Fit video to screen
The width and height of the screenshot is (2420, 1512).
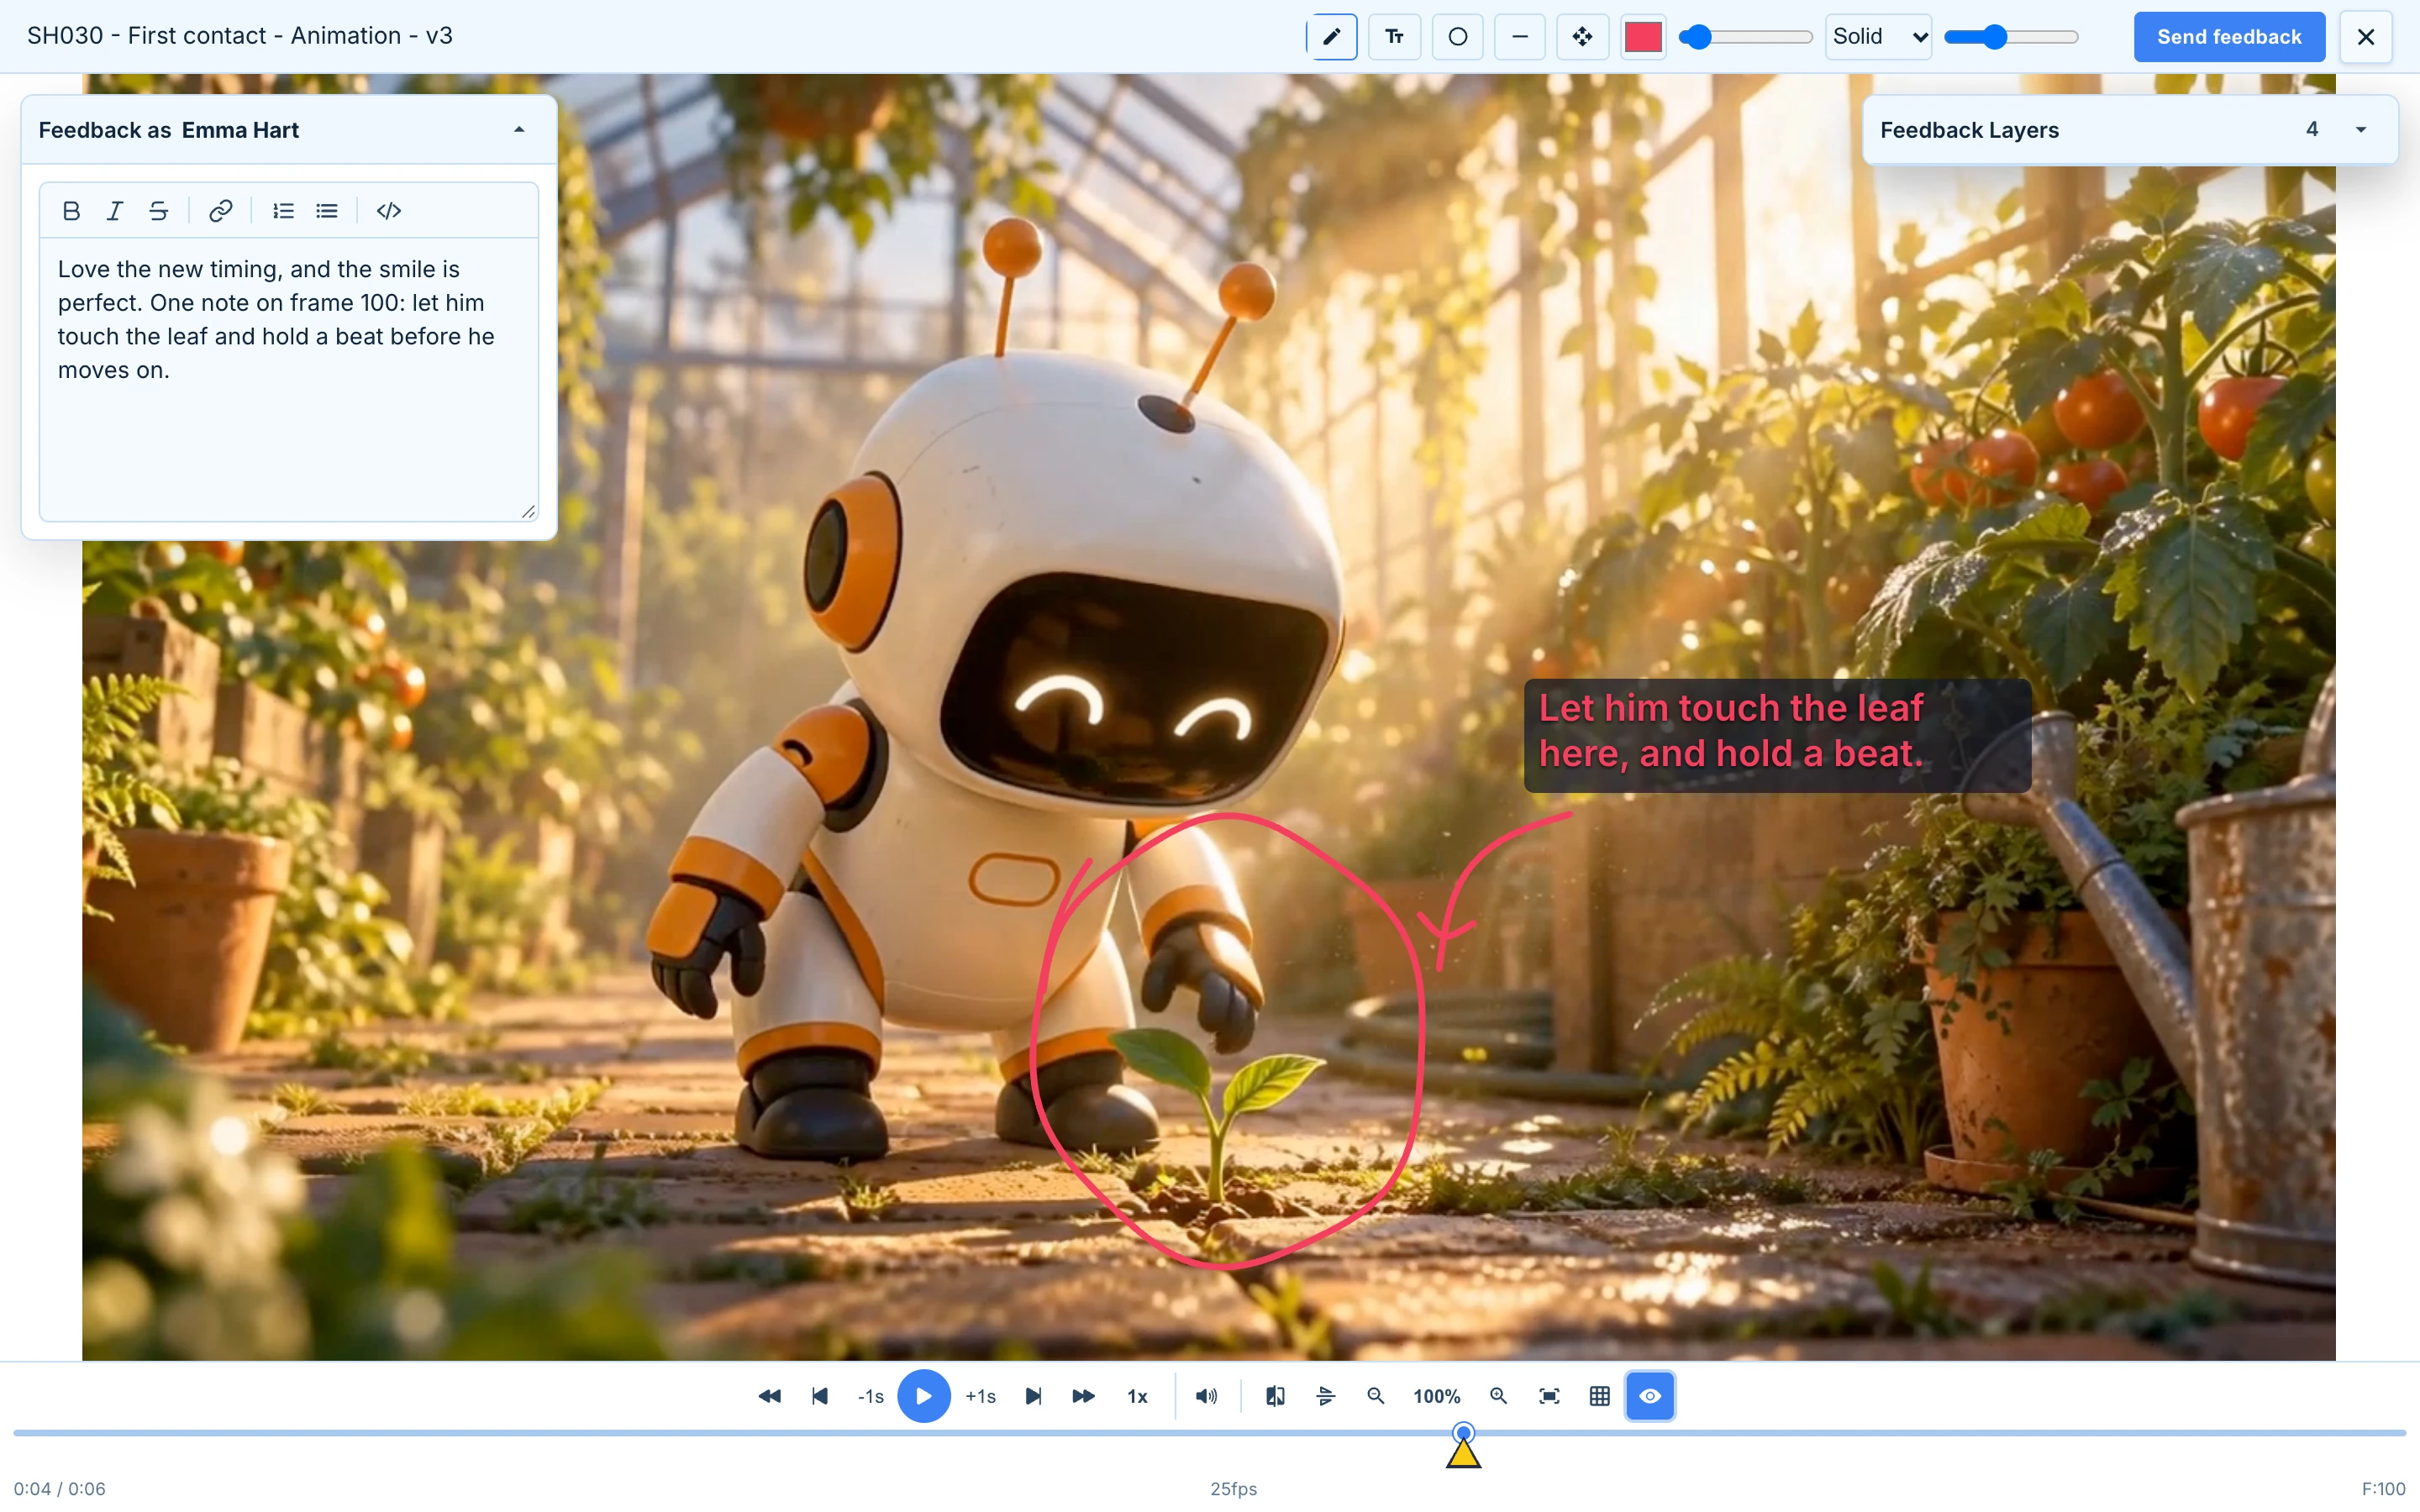click(1549, 1396)
